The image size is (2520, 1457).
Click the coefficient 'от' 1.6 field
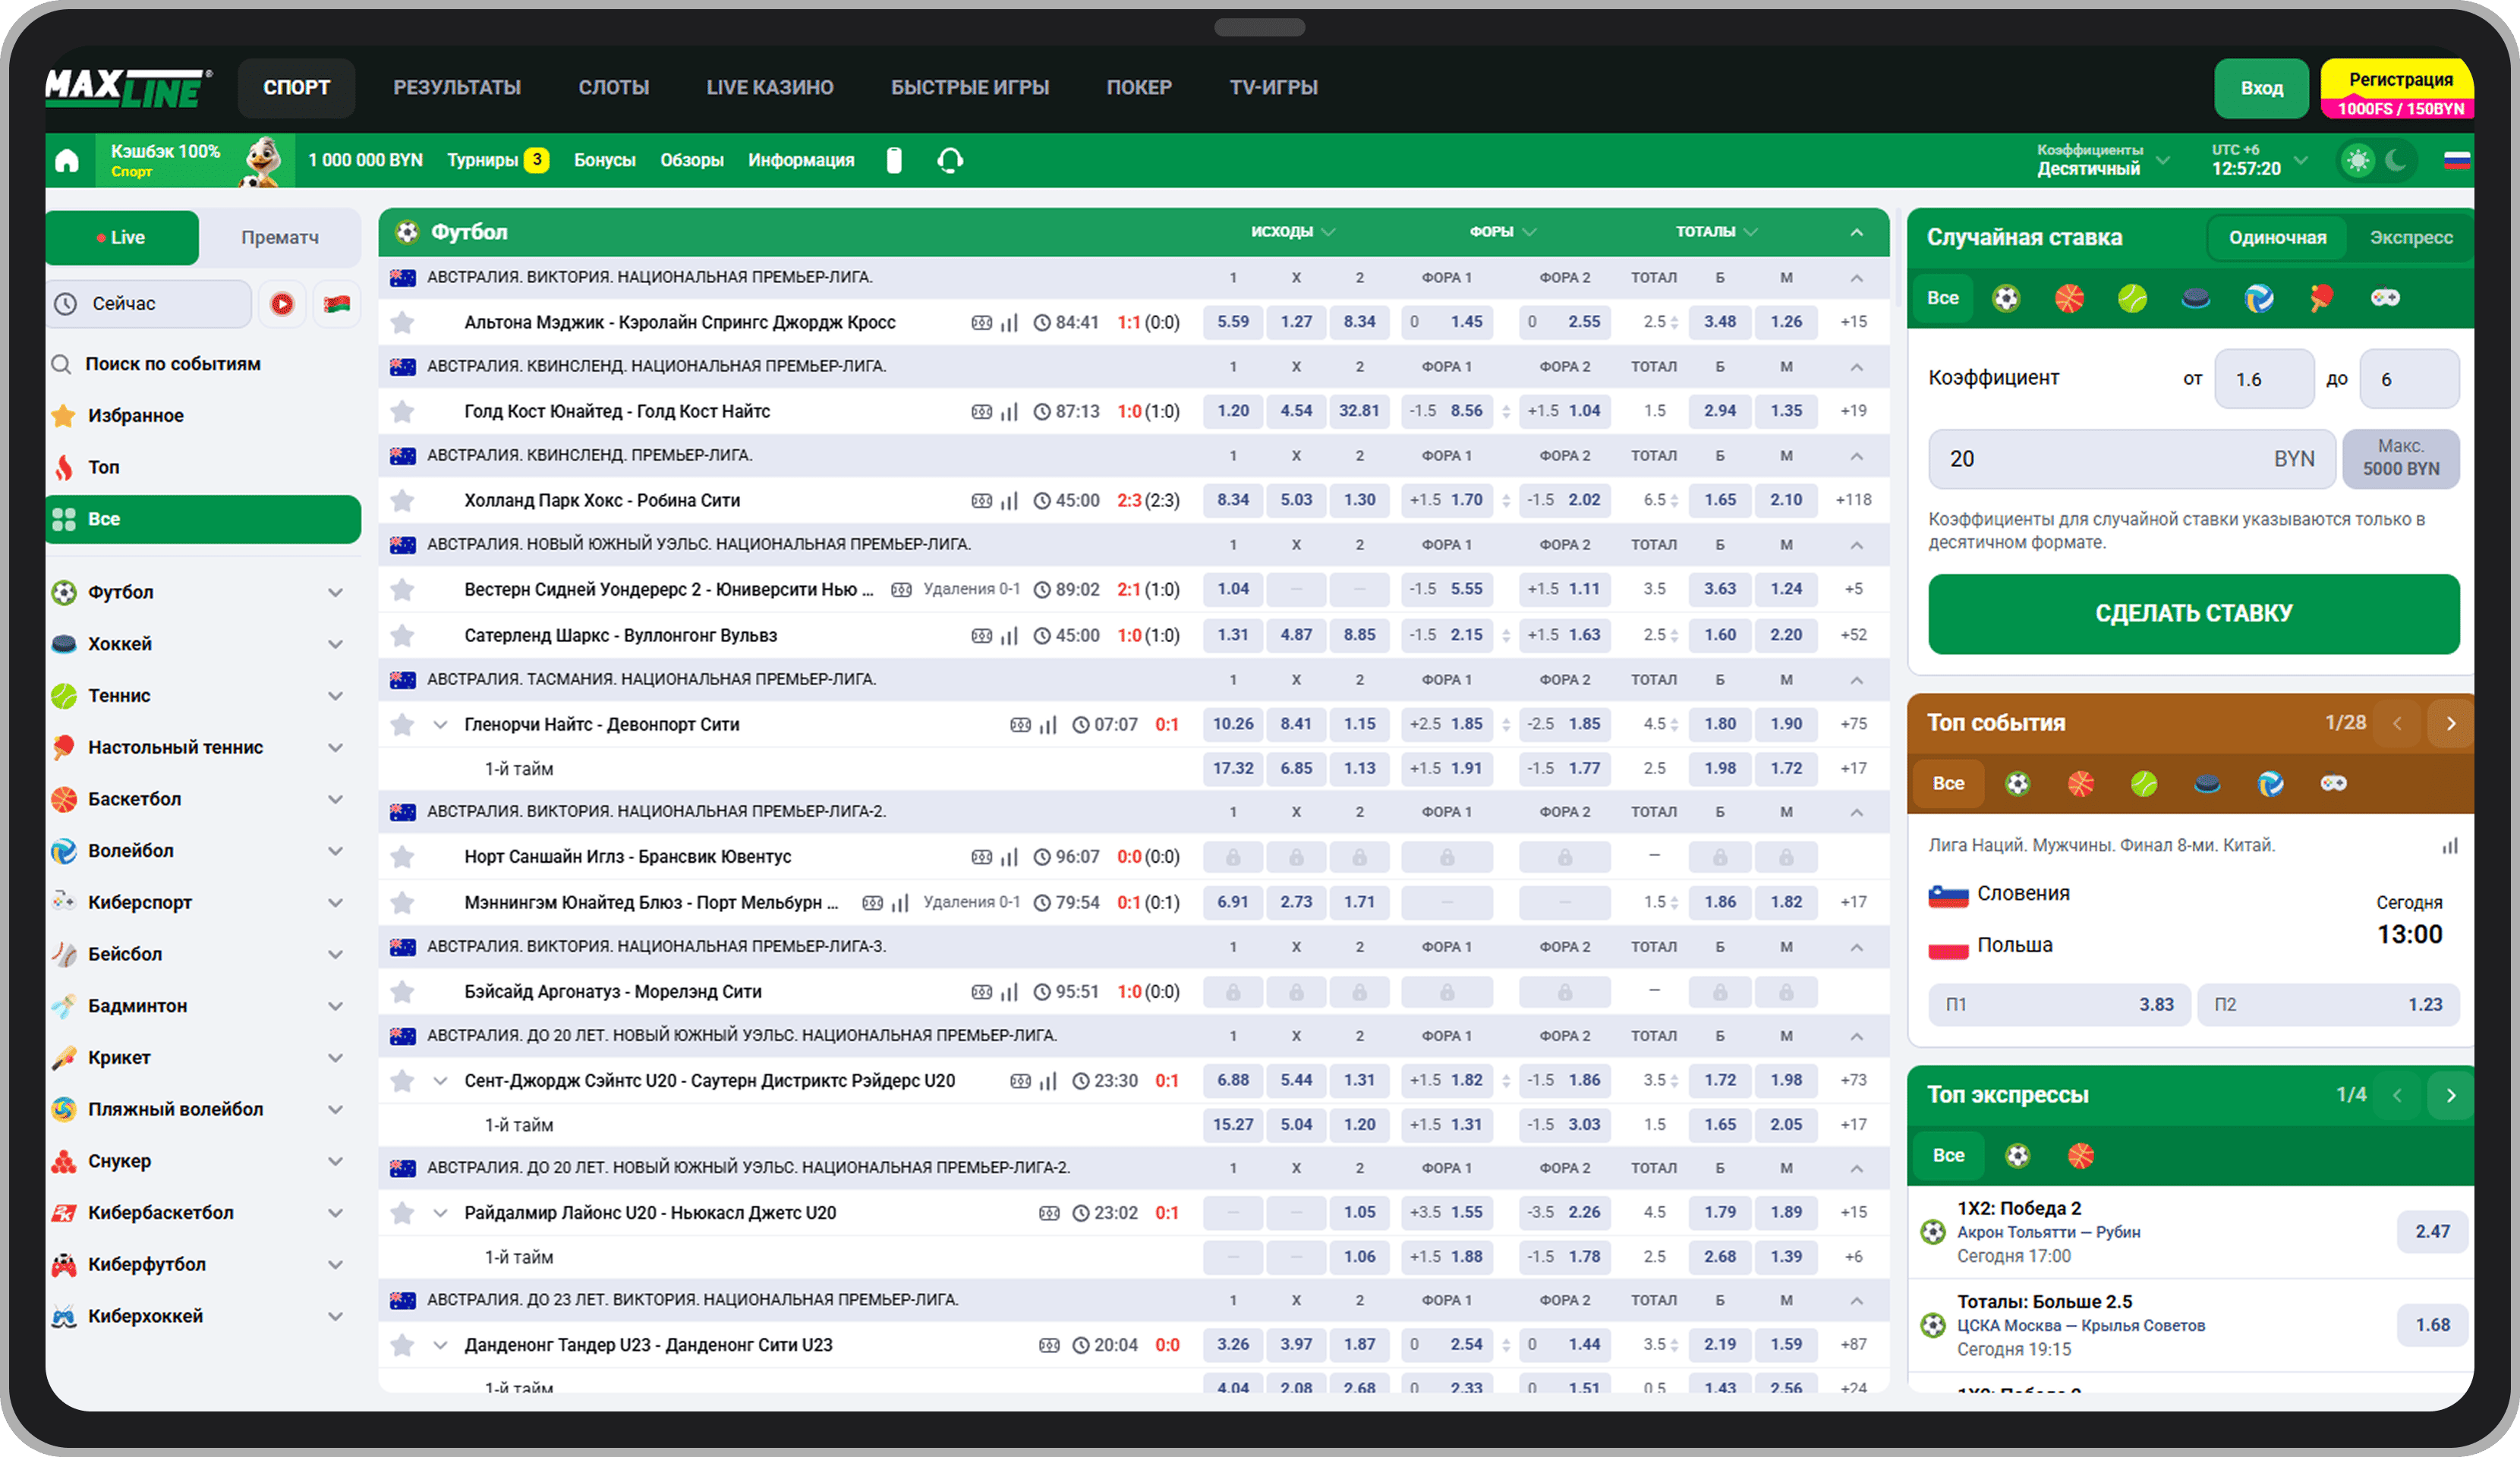(x=2264, y=379)
